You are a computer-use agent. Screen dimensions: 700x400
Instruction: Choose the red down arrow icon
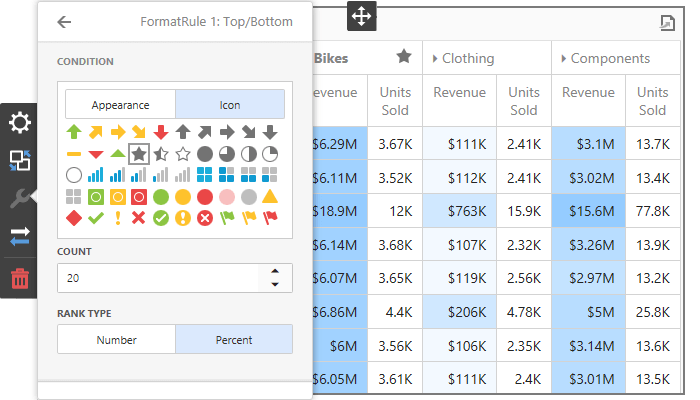[x=161, y=131]
